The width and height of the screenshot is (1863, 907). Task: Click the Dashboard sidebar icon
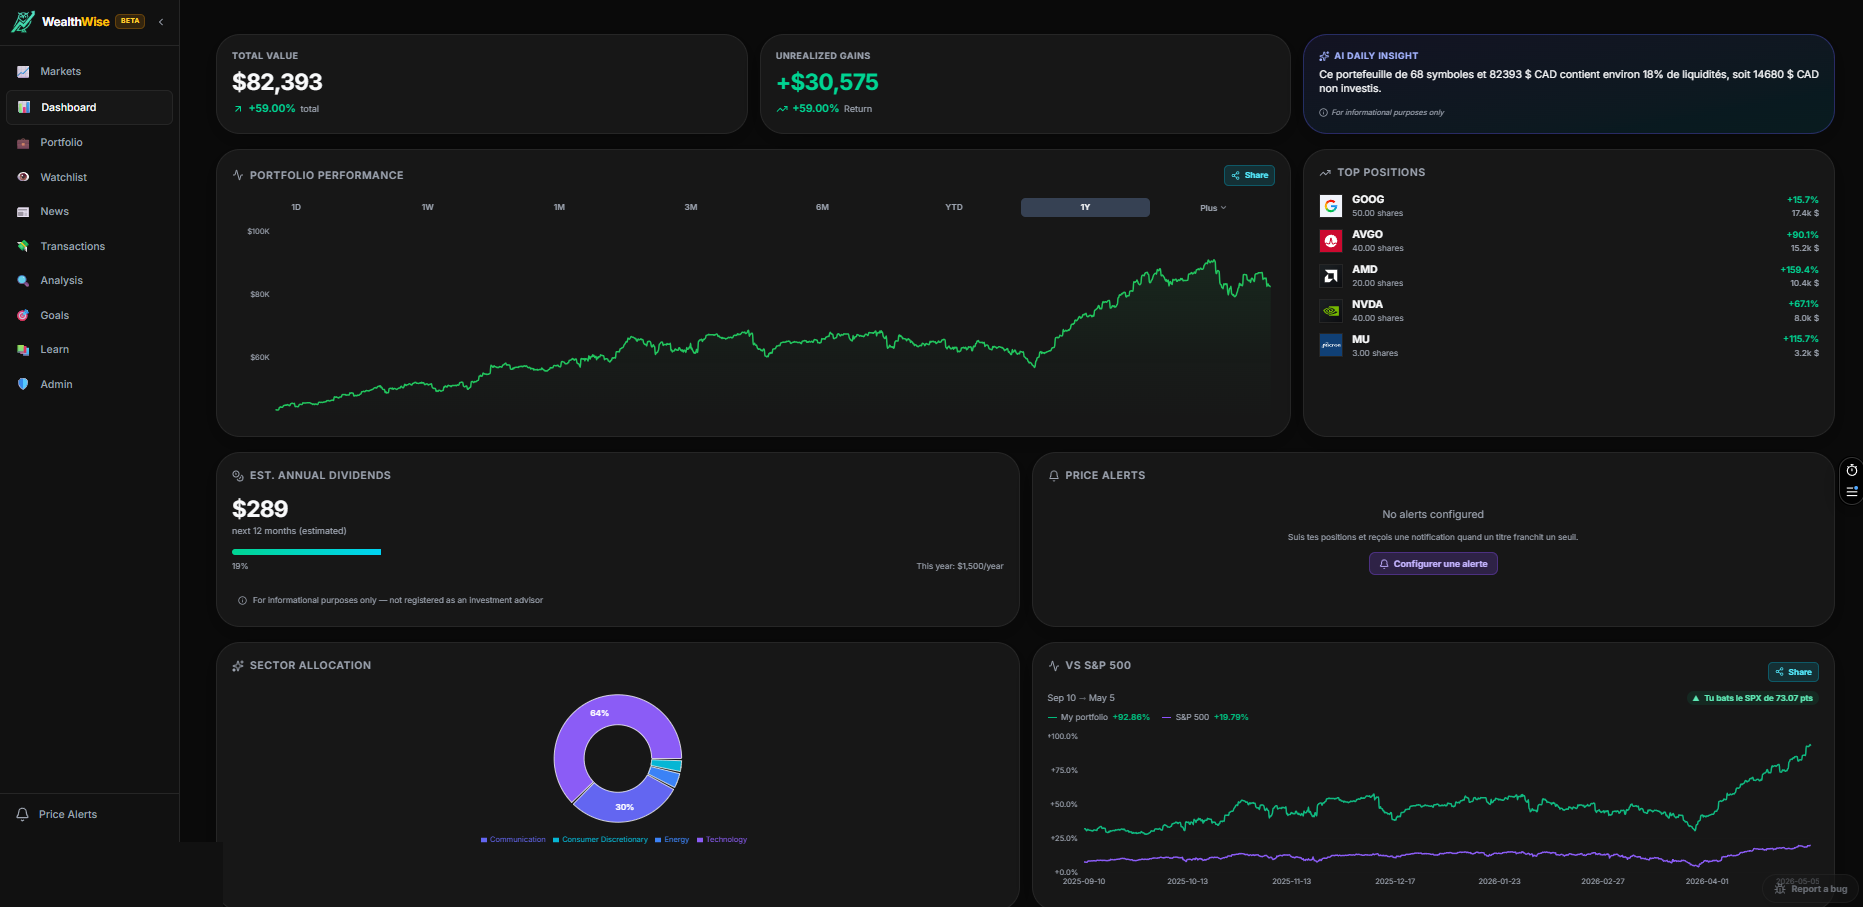pos(24,107)
